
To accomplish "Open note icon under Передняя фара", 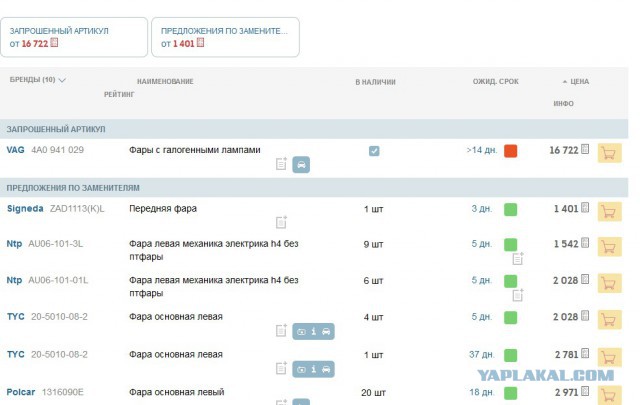I will 281,222.
